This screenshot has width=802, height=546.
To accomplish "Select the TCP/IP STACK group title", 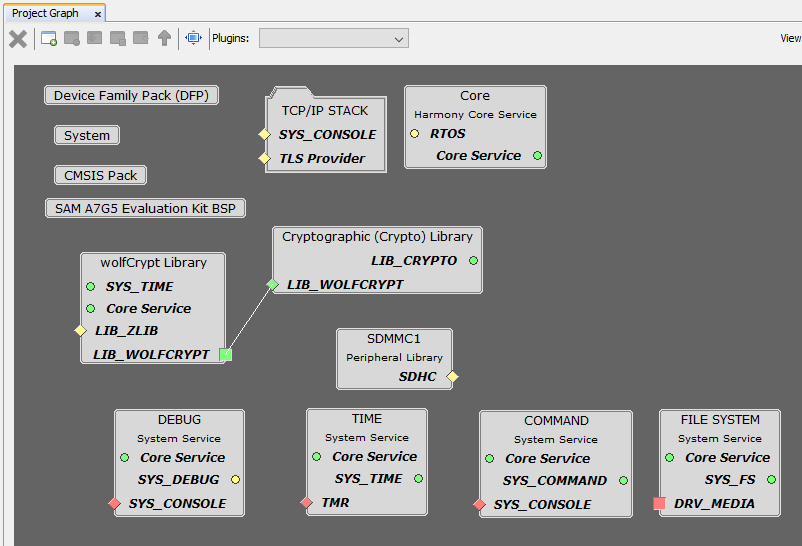I will (x=325, y=111).
